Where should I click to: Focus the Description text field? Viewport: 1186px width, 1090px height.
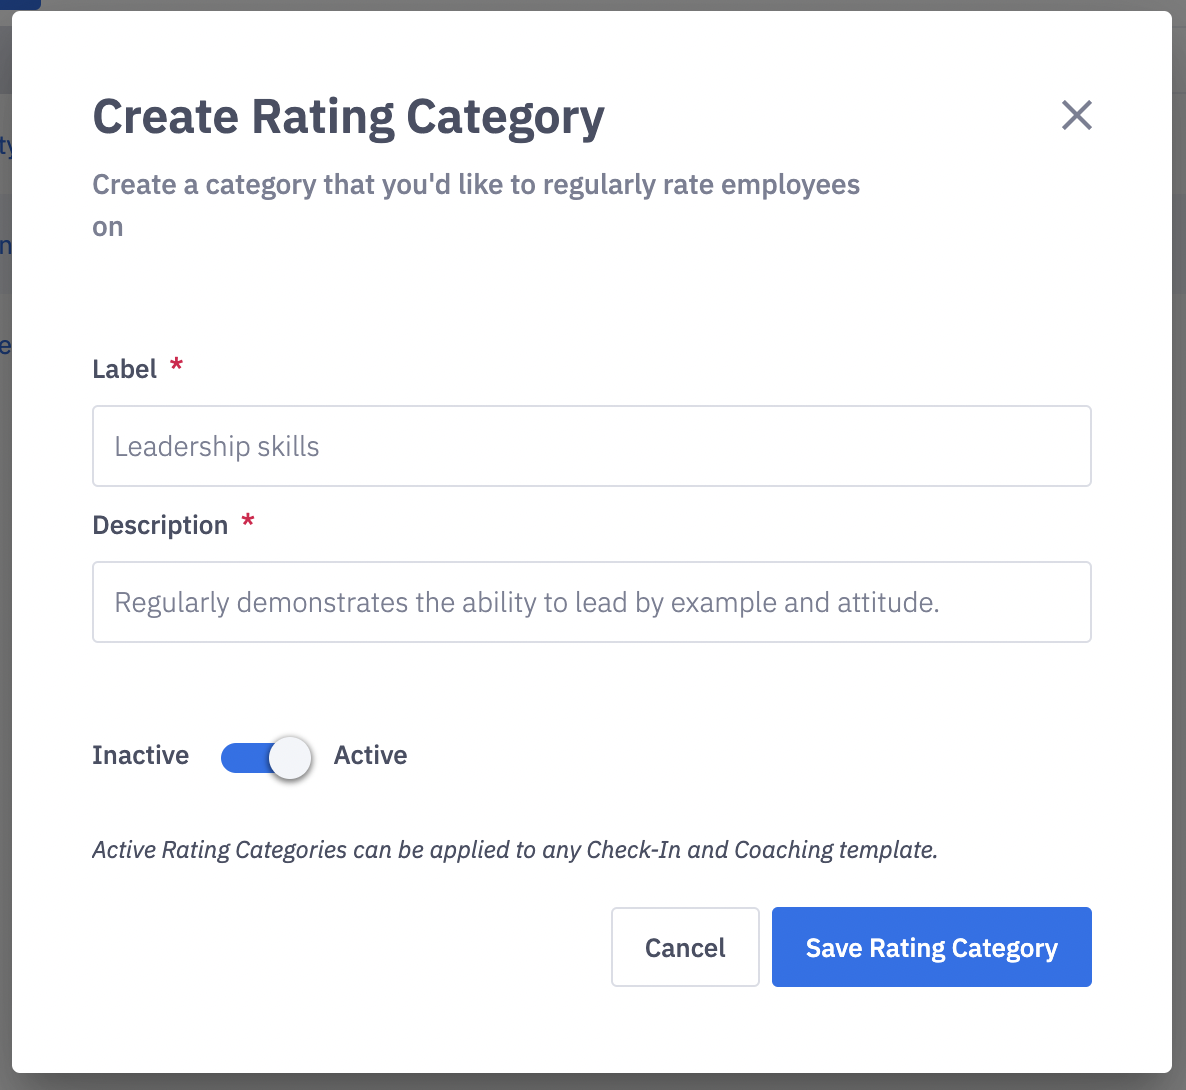pos(591,602)
